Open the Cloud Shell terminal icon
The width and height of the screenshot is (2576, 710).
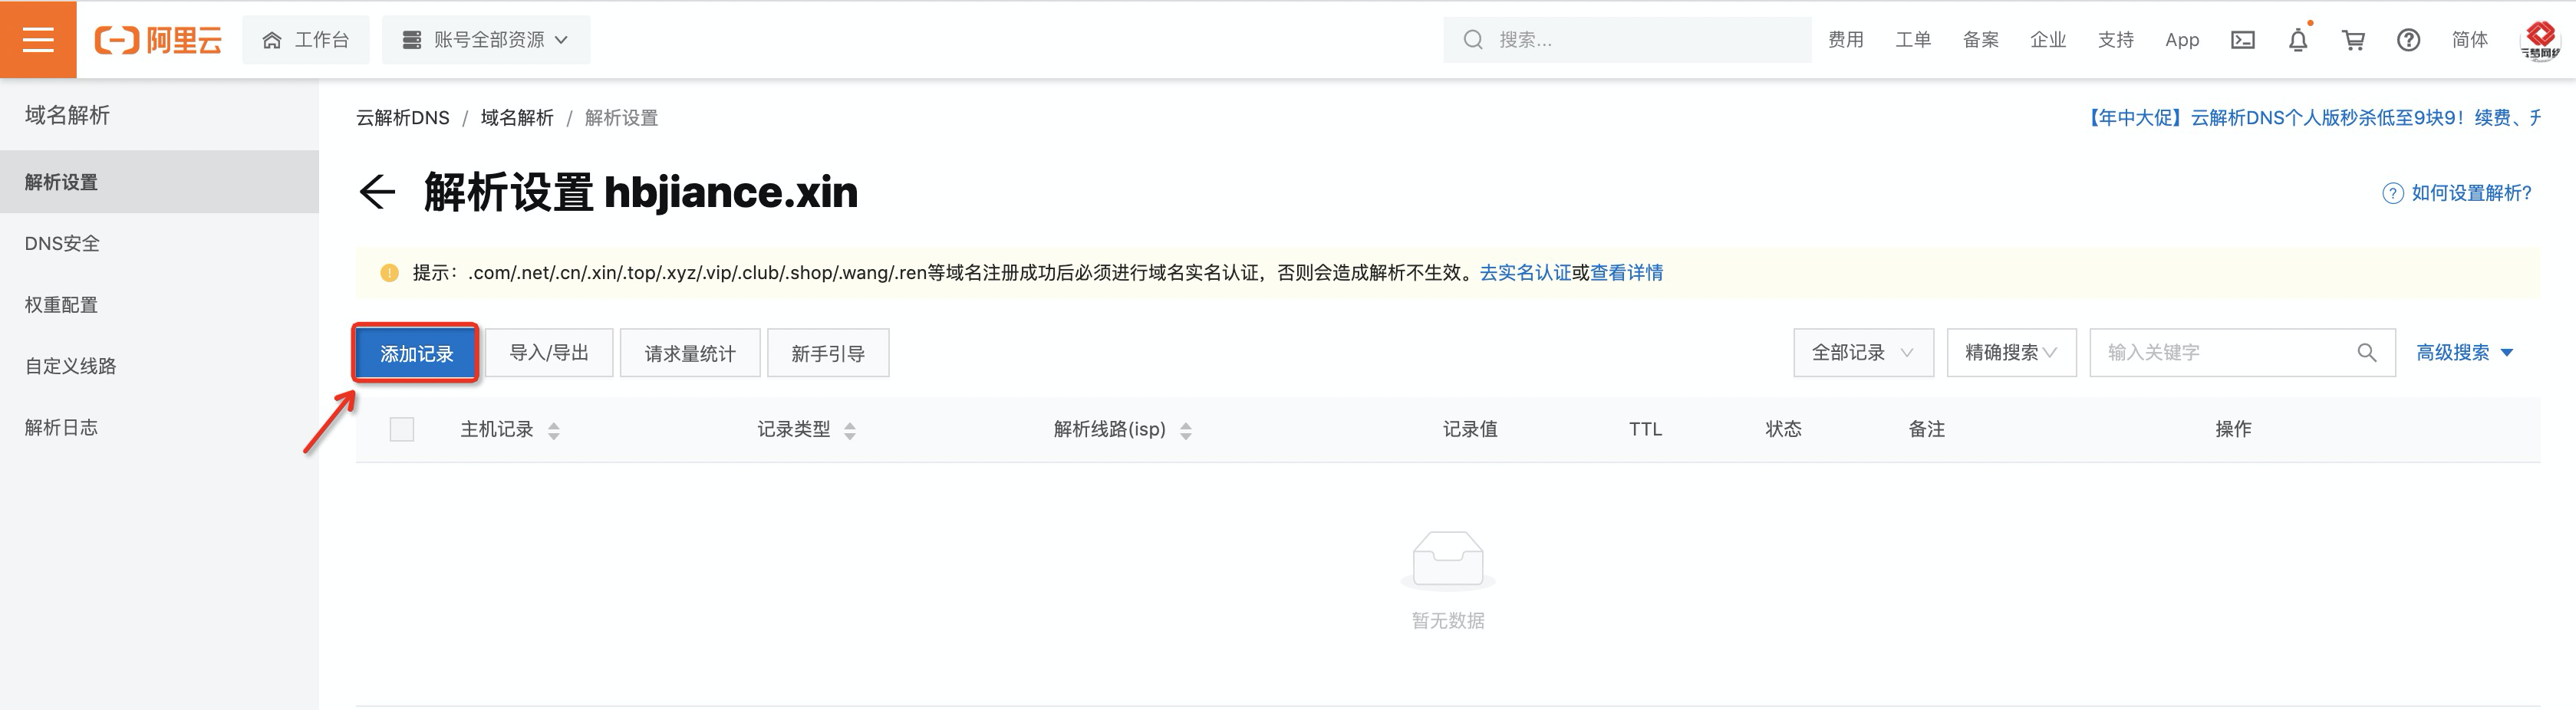(2243, 39)
